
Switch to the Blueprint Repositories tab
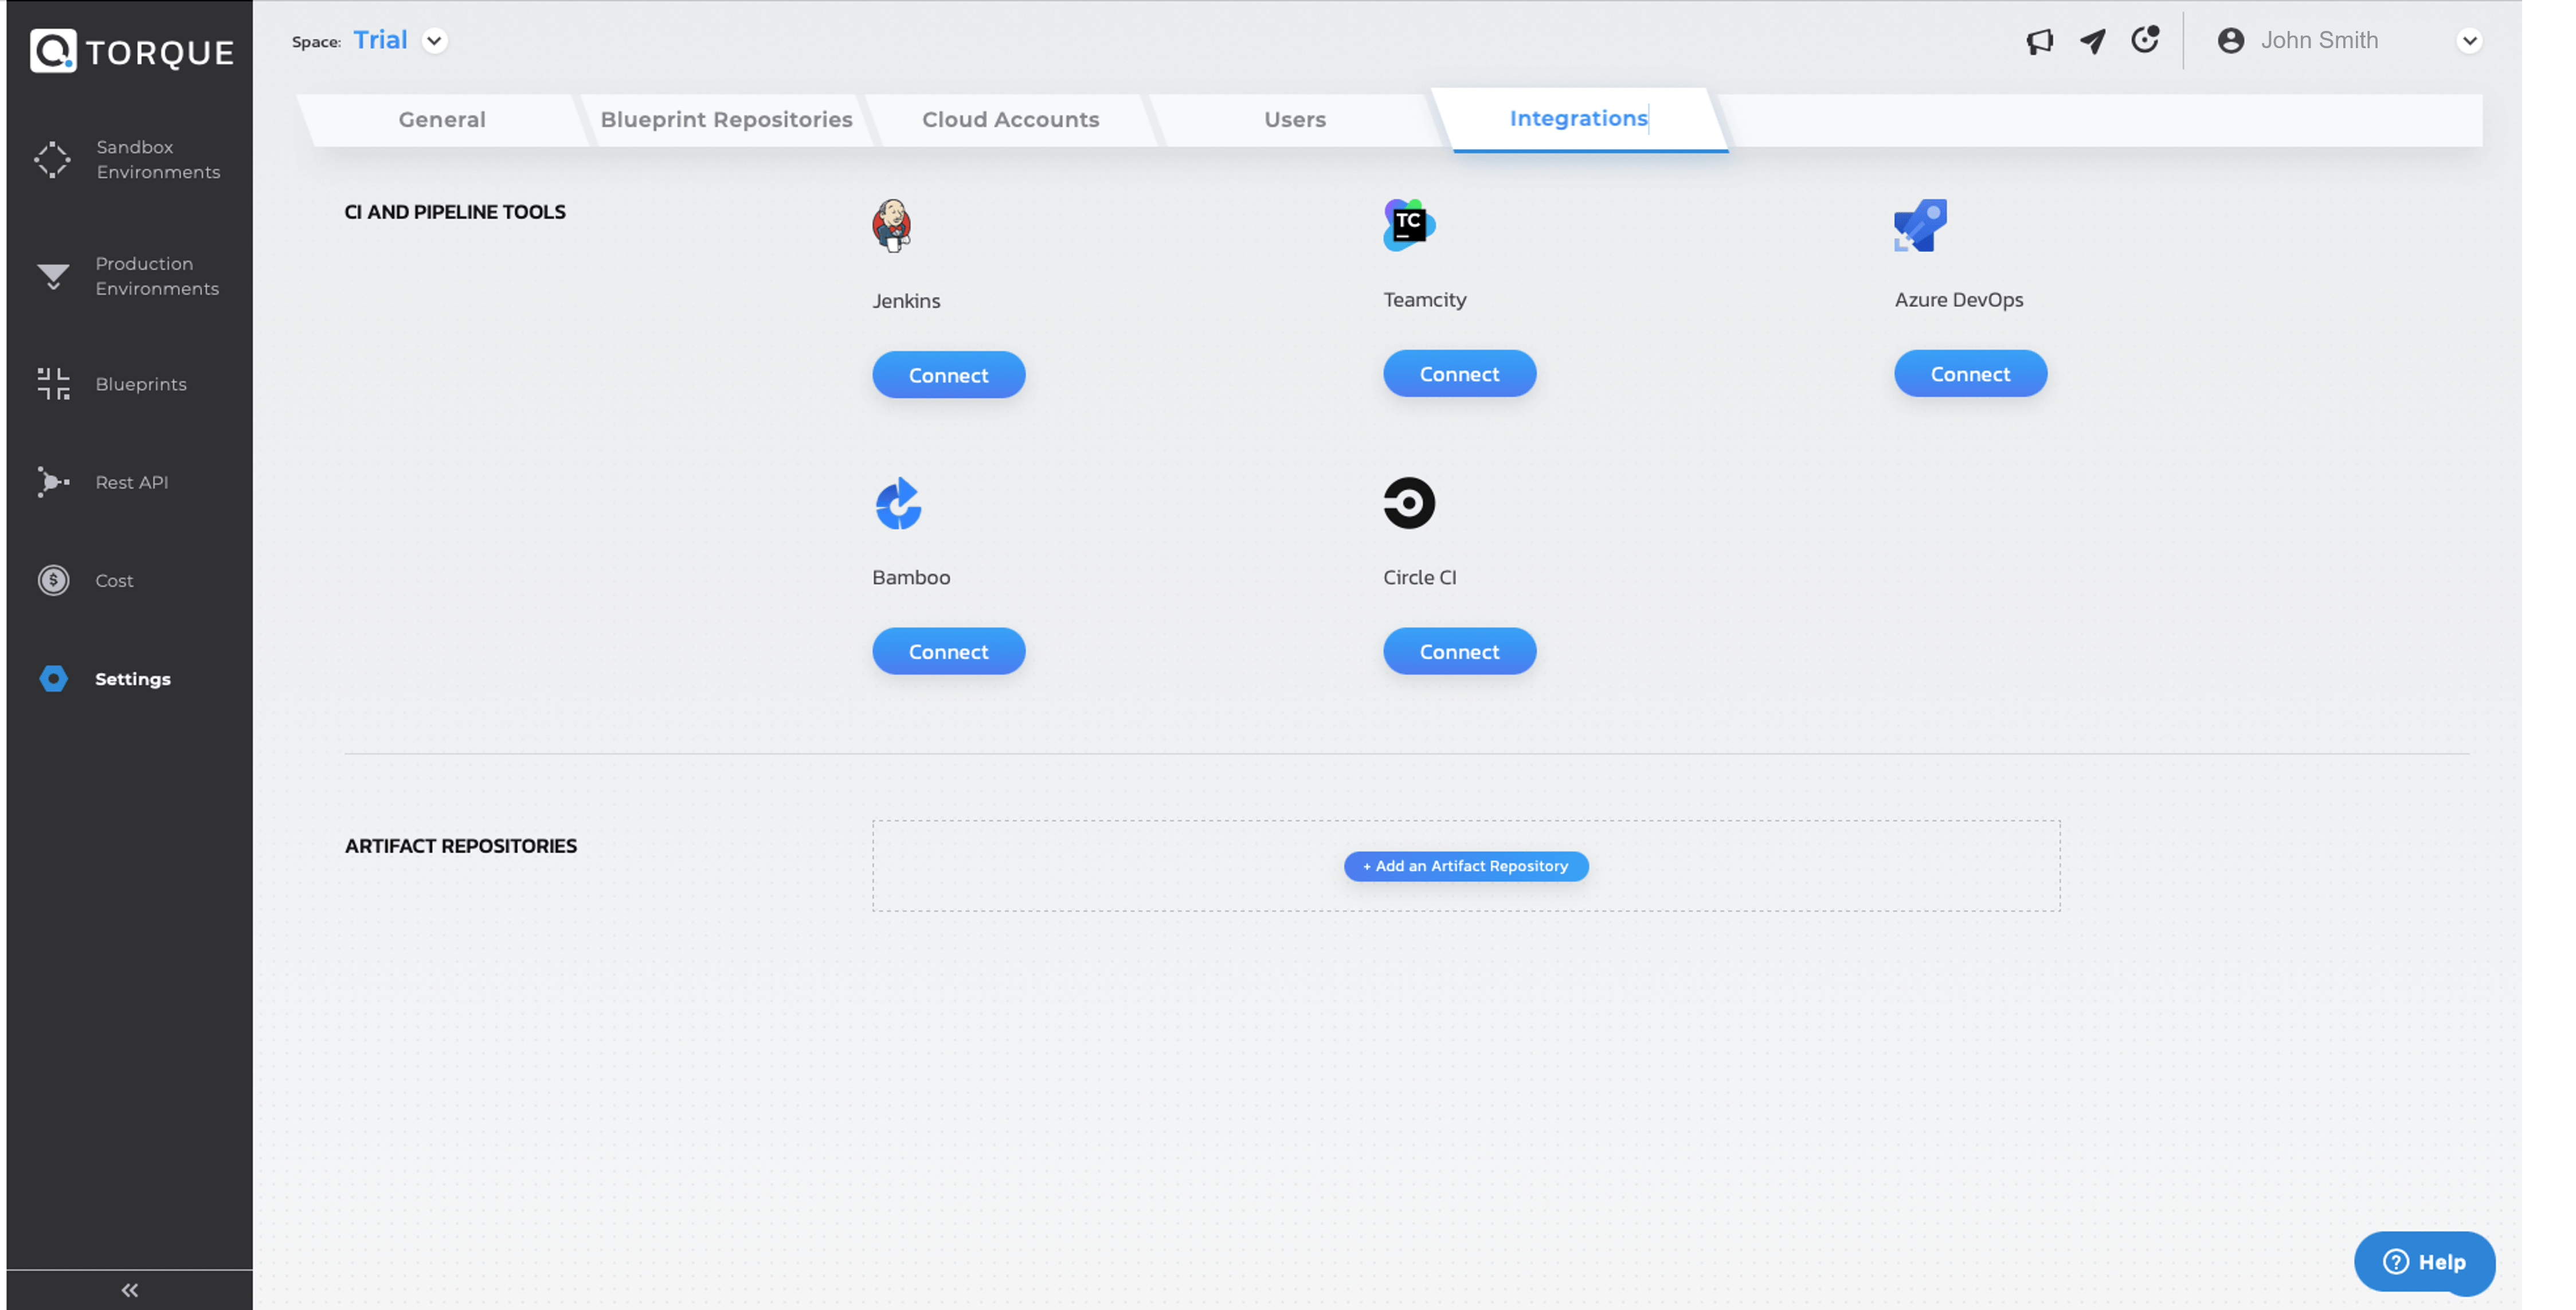point(726,120)
